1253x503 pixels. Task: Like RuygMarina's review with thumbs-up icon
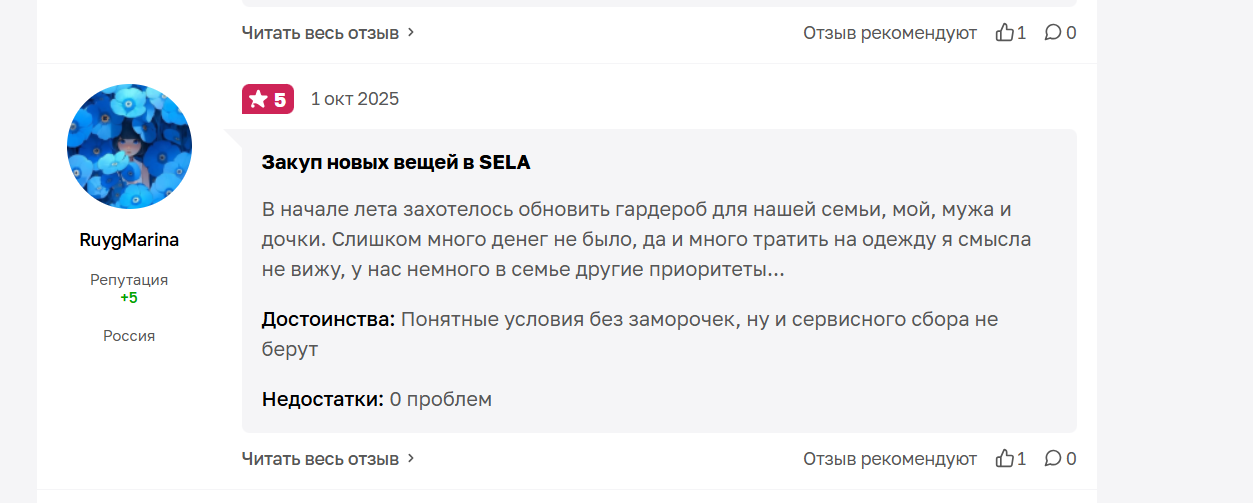(x=1005, y=459)
